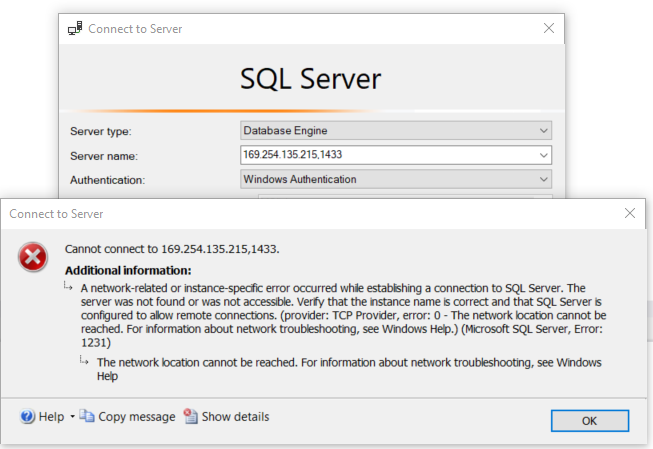
Task: Click the network-related error message paragraph
Action: [x=343, y=315]
